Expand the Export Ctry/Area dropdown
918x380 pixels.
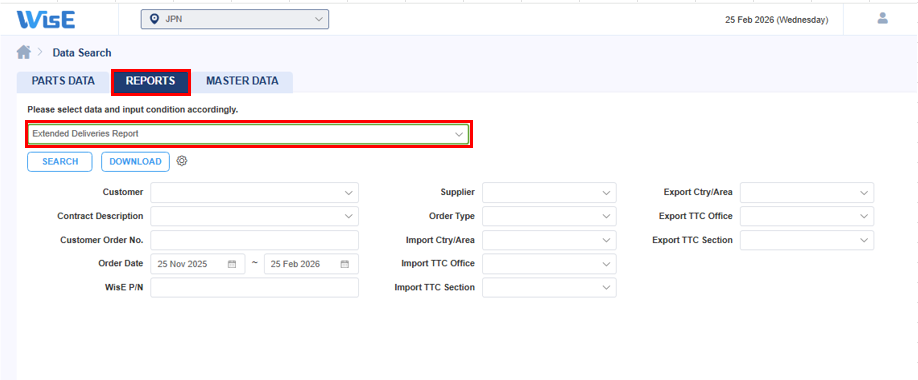coord(807,193)
